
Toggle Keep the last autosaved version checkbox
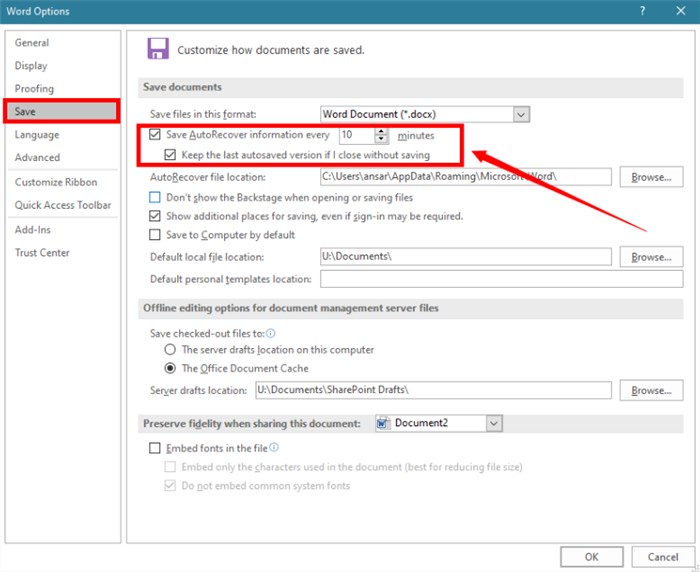(x=170, y=154)
